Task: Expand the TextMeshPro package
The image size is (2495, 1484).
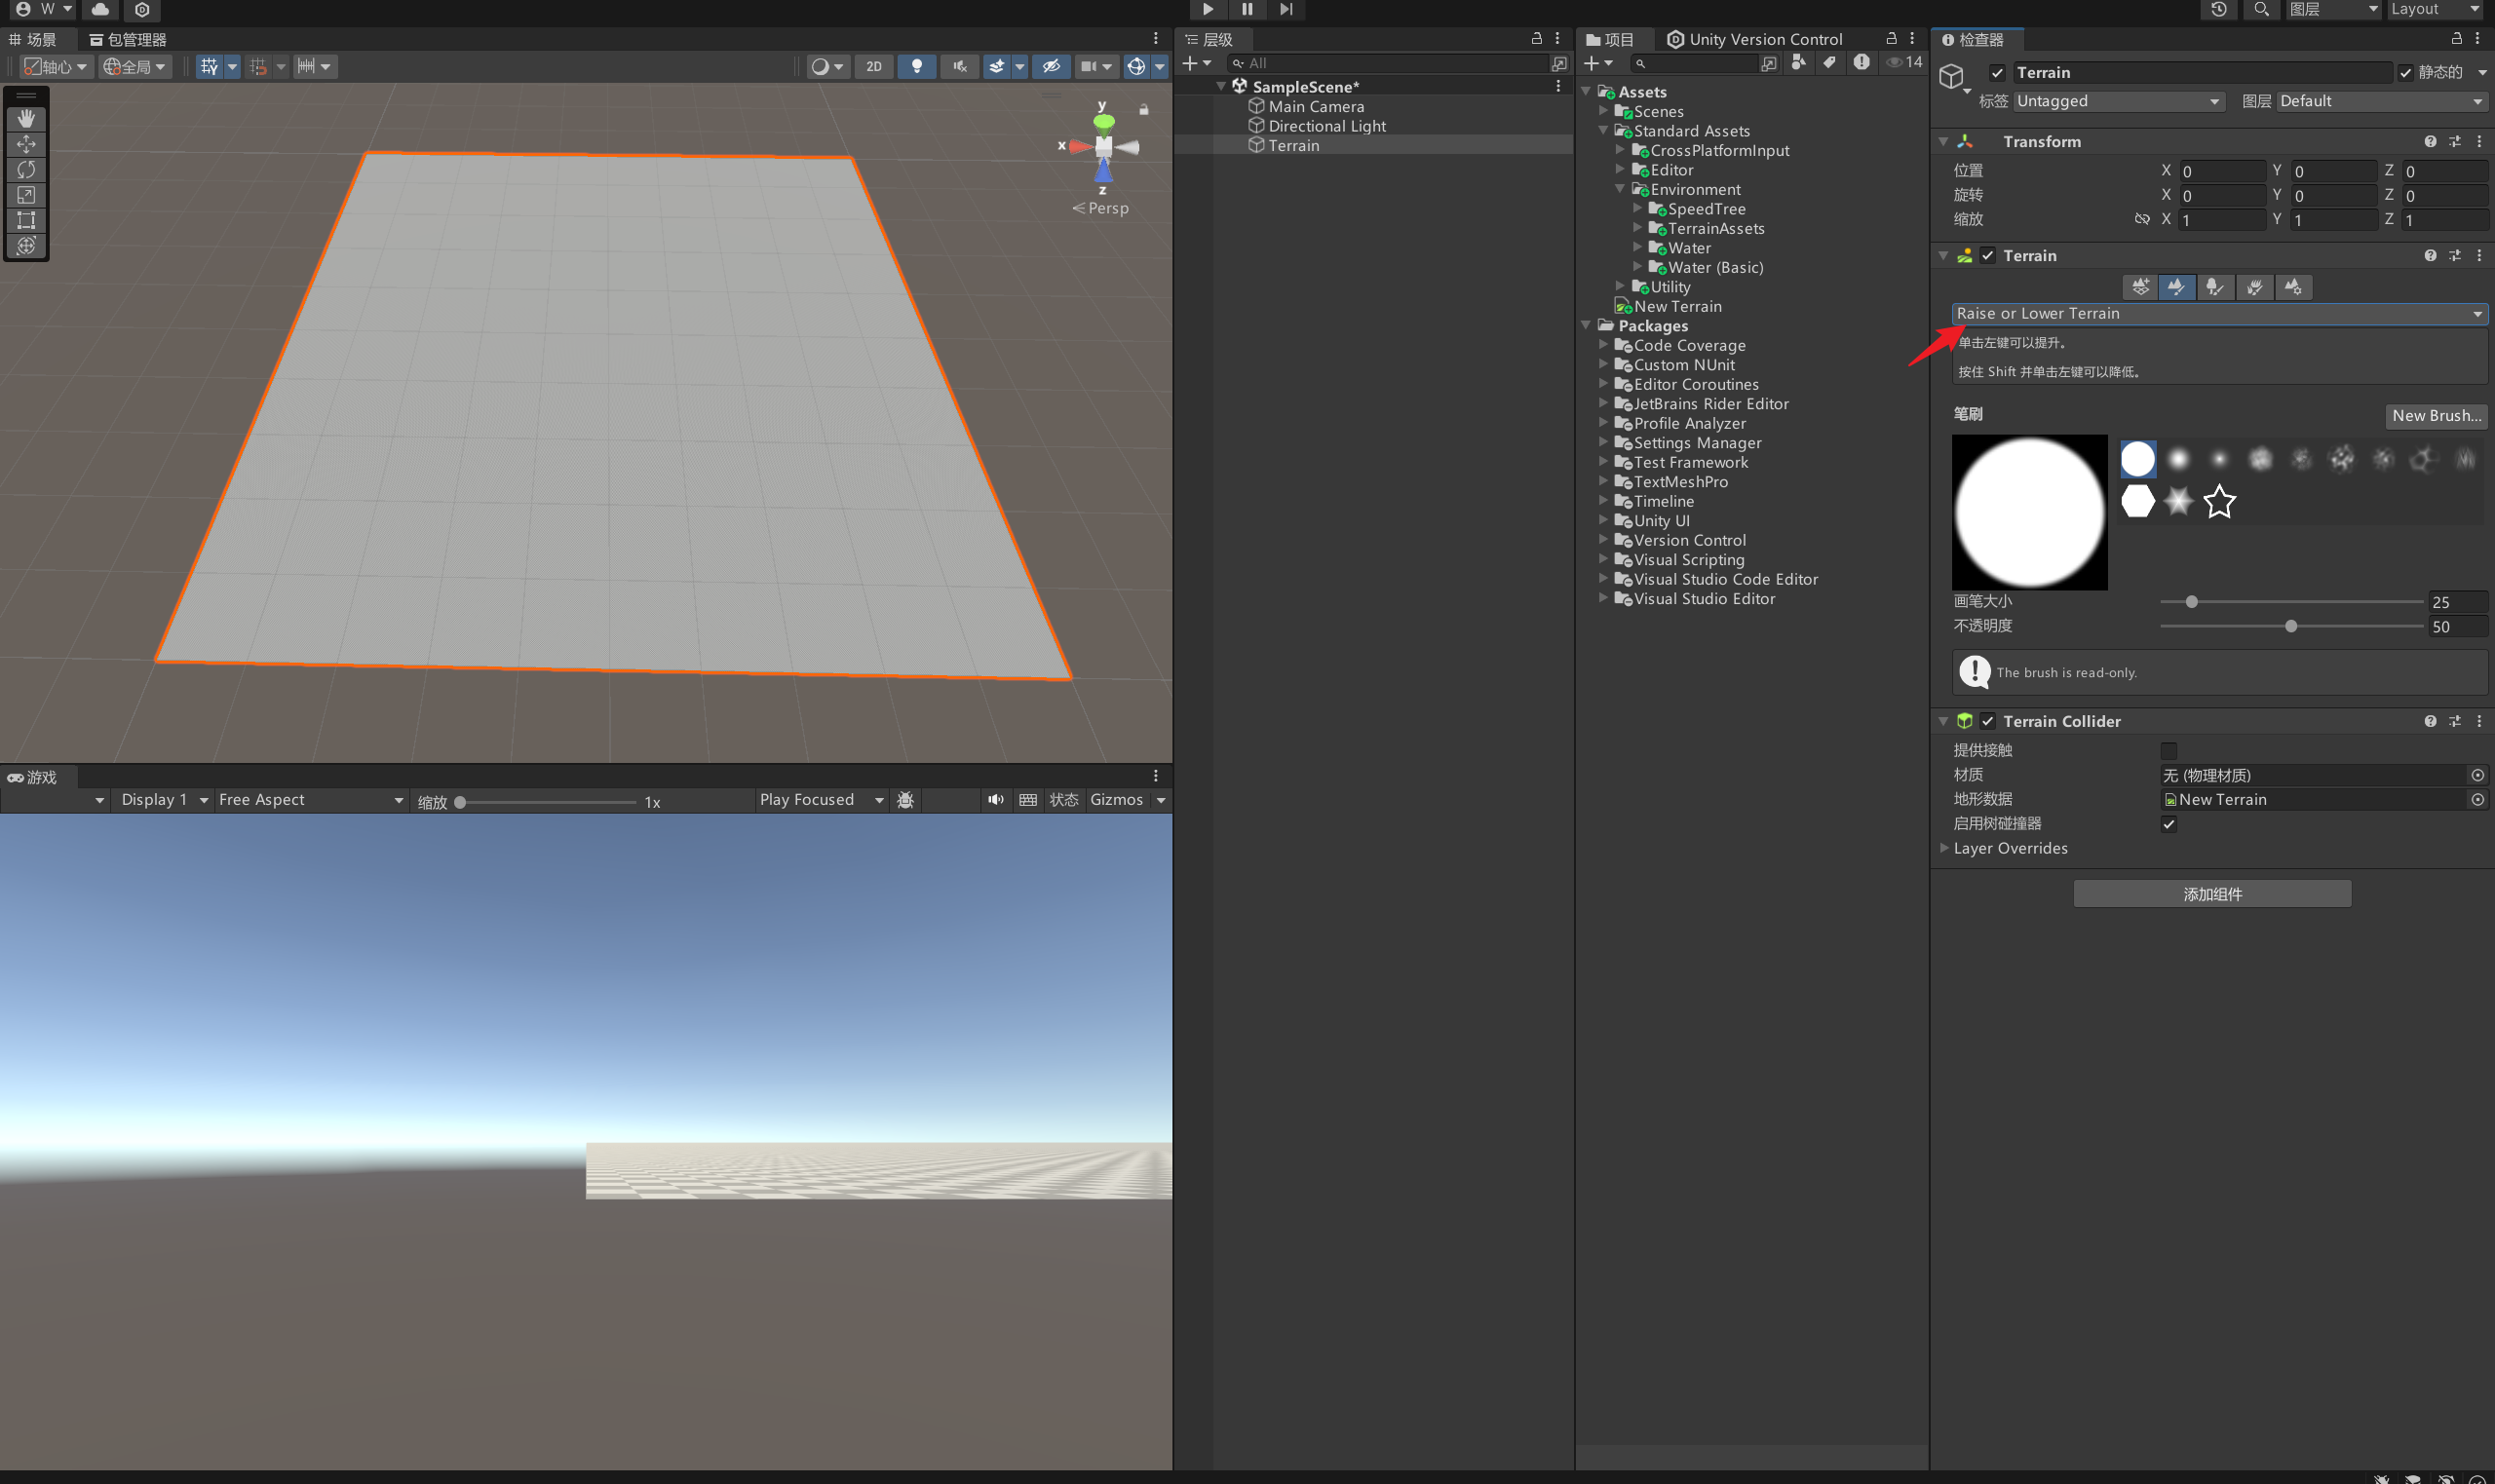Action: [x=1603, y=482]
